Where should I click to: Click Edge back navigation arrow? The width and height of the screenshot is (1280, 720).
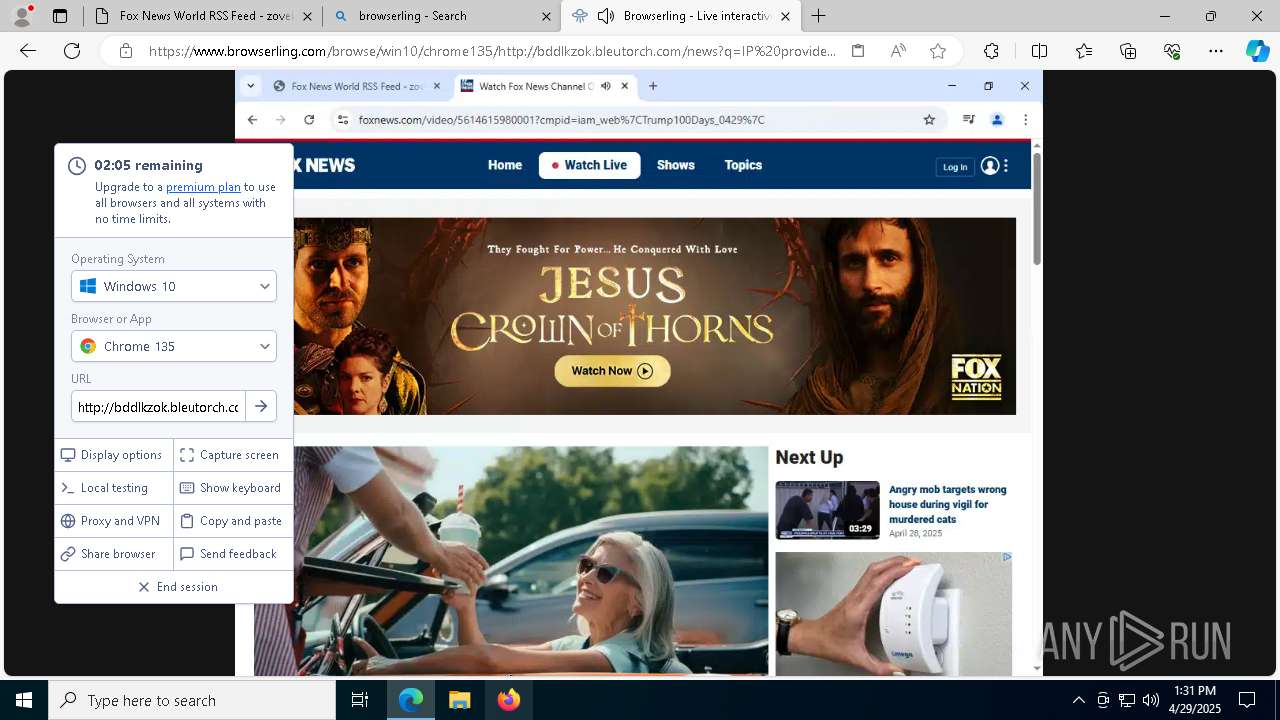pos(28,51)
